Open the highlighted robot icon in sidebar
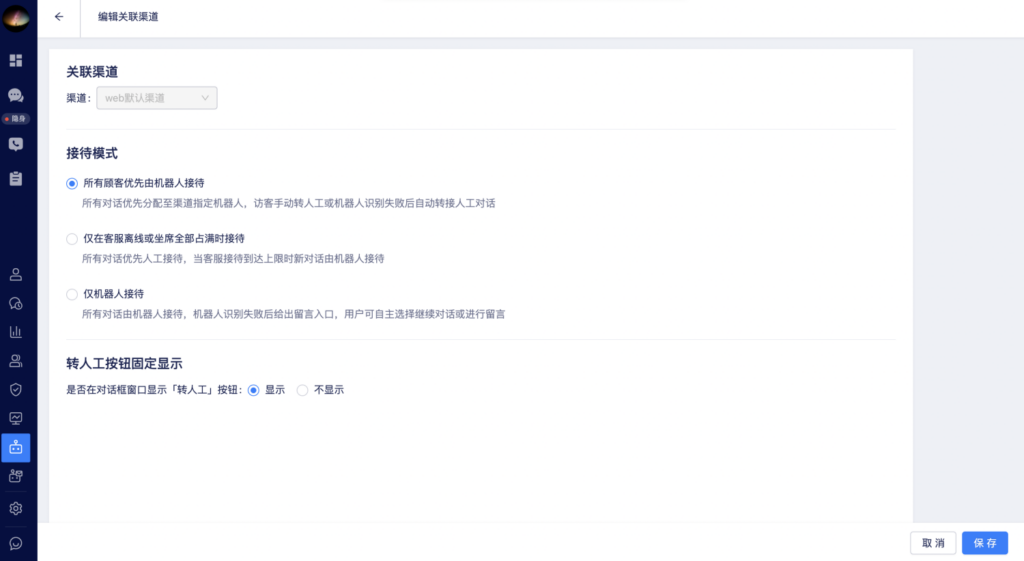This screenshot has height=561, width=1024. (x=16, y=448)
